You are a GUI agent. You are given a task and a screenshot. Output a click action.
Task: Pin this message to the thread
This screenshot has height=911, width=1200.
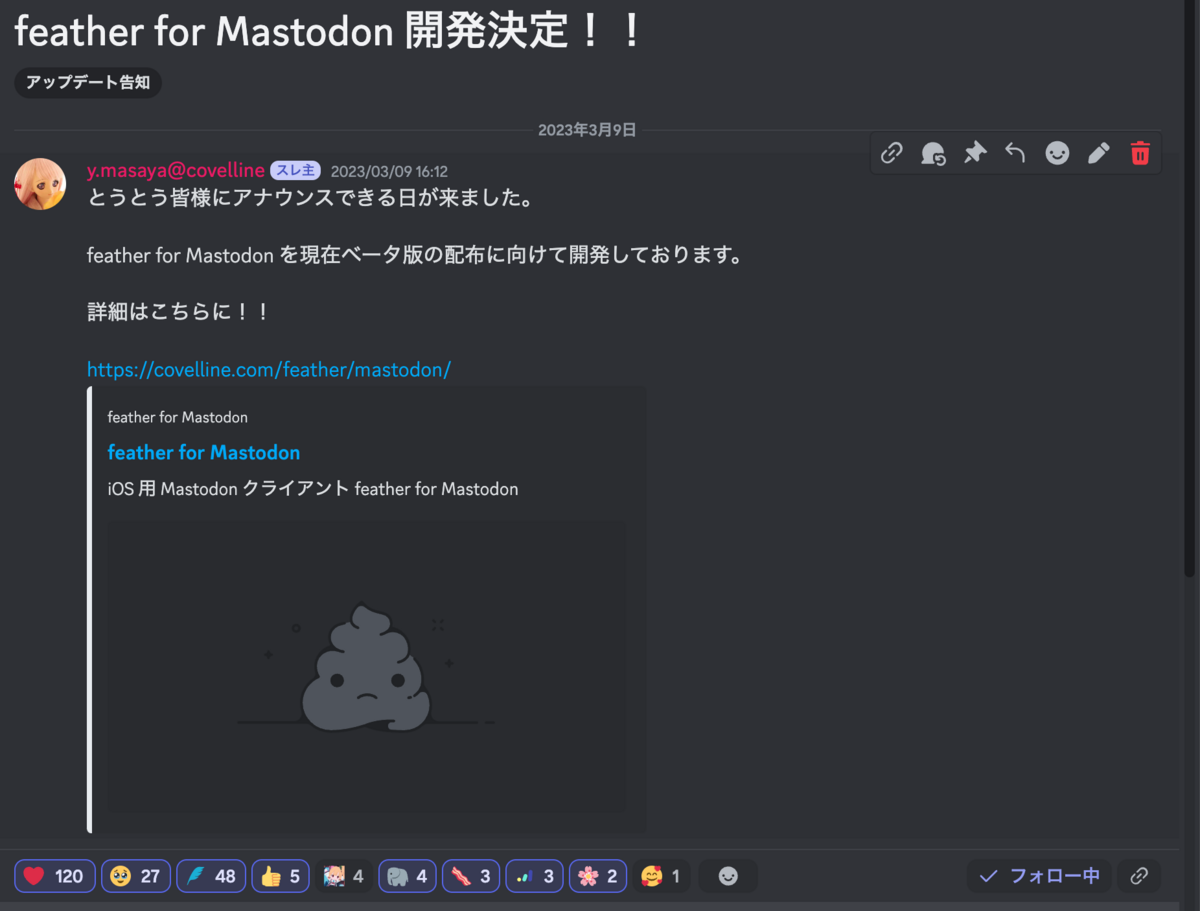pos(975,153)
